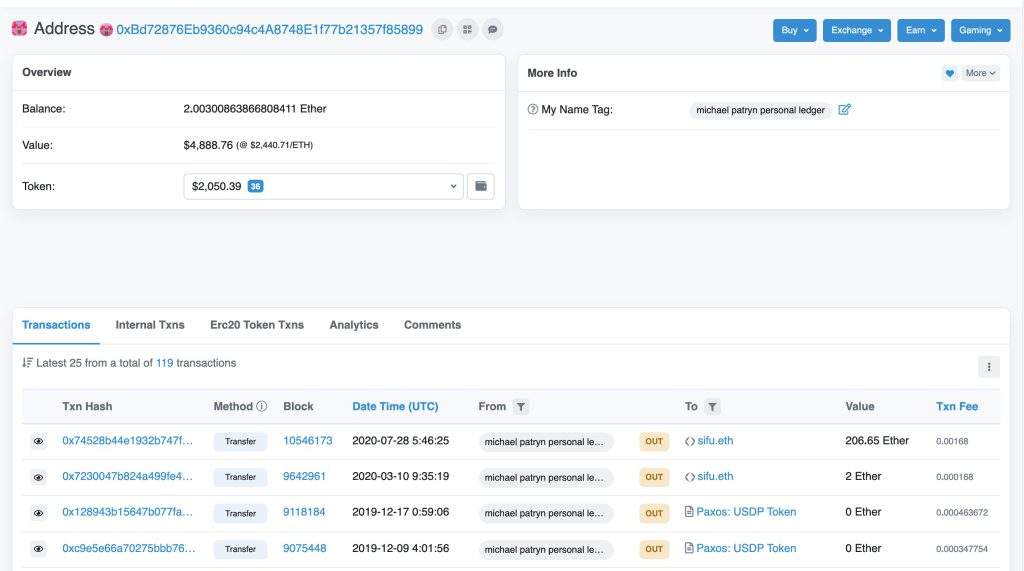Open the Buy dropdown
1024x571 pixels.
(795, 30)
